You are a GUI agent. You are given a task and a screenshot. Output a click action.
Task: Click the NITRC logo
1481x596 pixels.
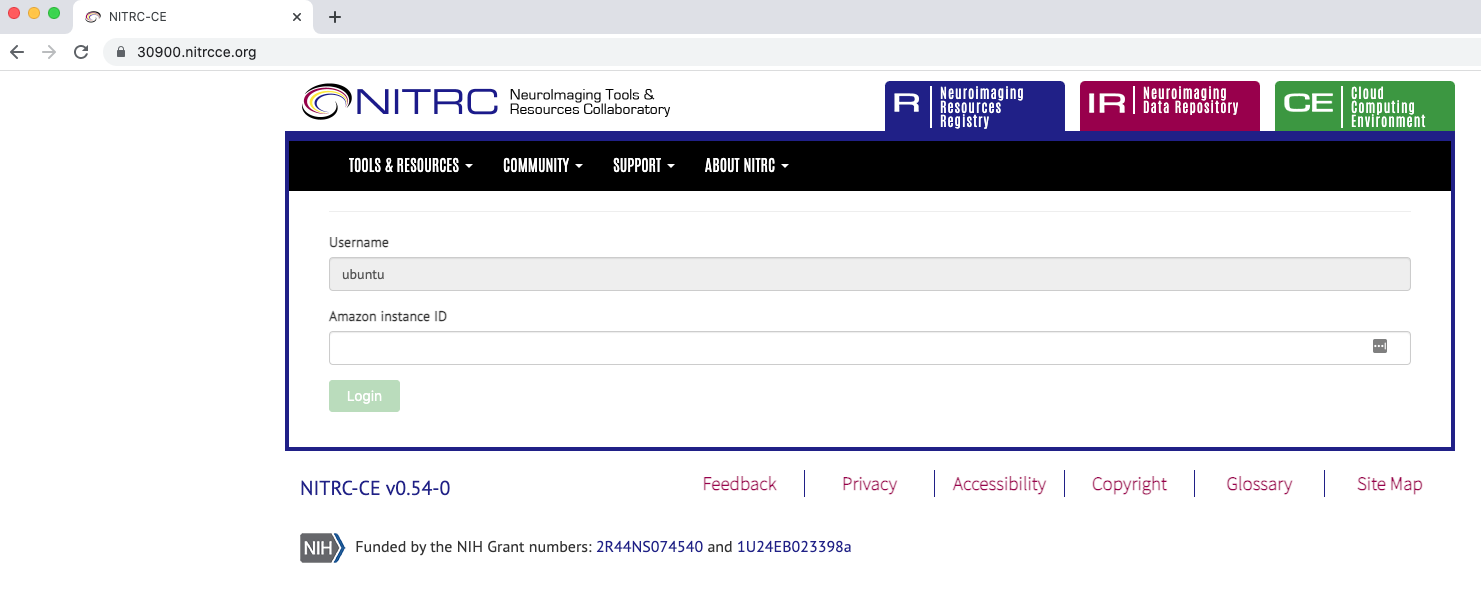pyautogui.click(x=486, y=102)
